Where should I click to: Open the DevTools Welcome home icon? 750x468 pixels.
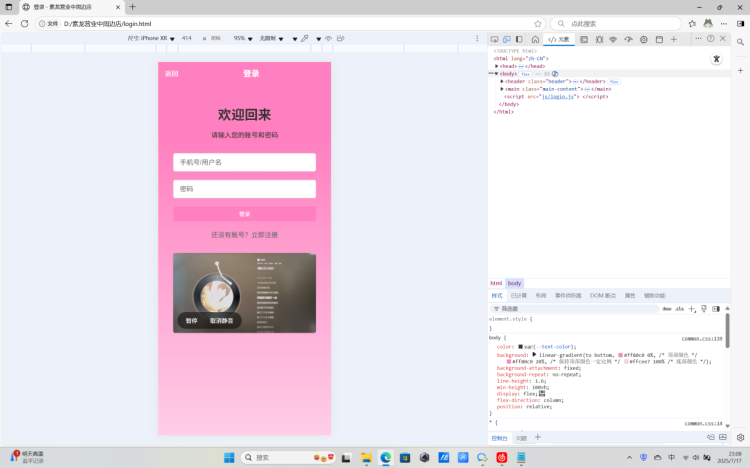(535, 39)
